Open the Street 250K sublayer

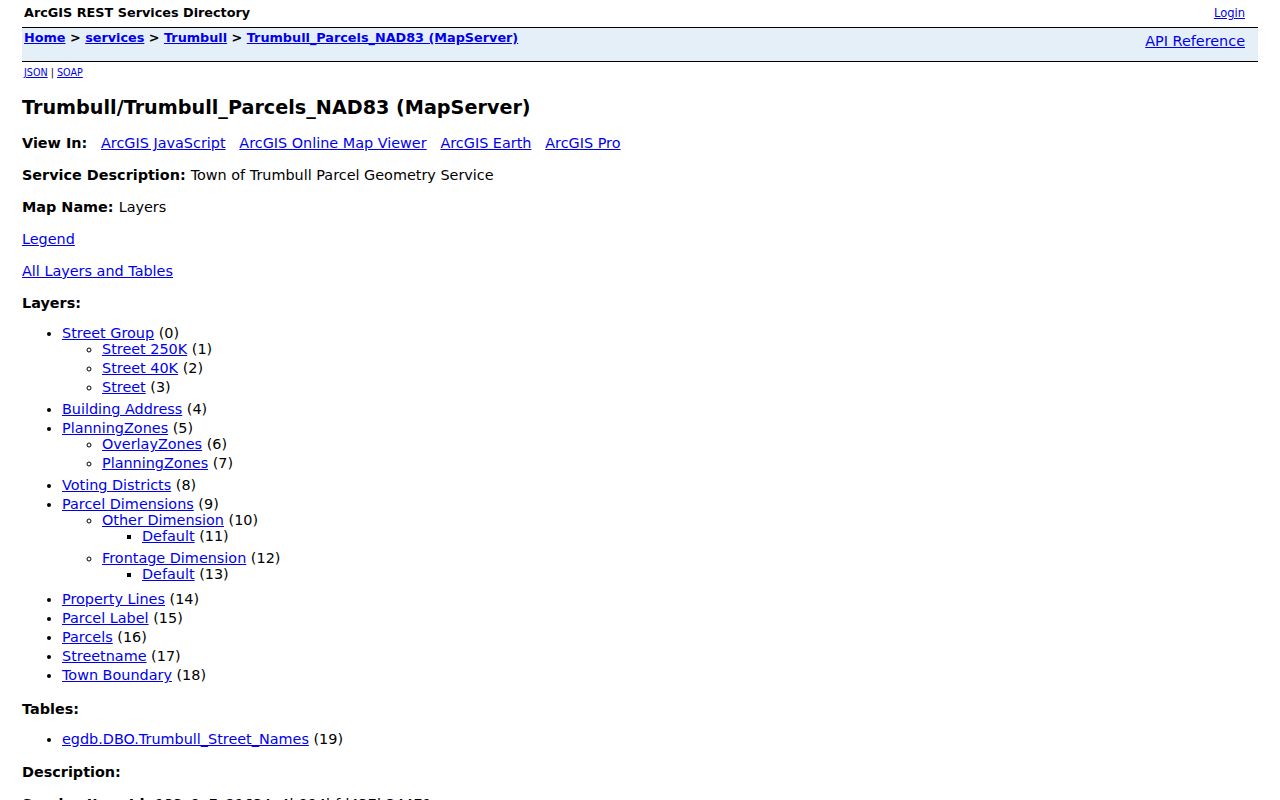pos(145,349)
